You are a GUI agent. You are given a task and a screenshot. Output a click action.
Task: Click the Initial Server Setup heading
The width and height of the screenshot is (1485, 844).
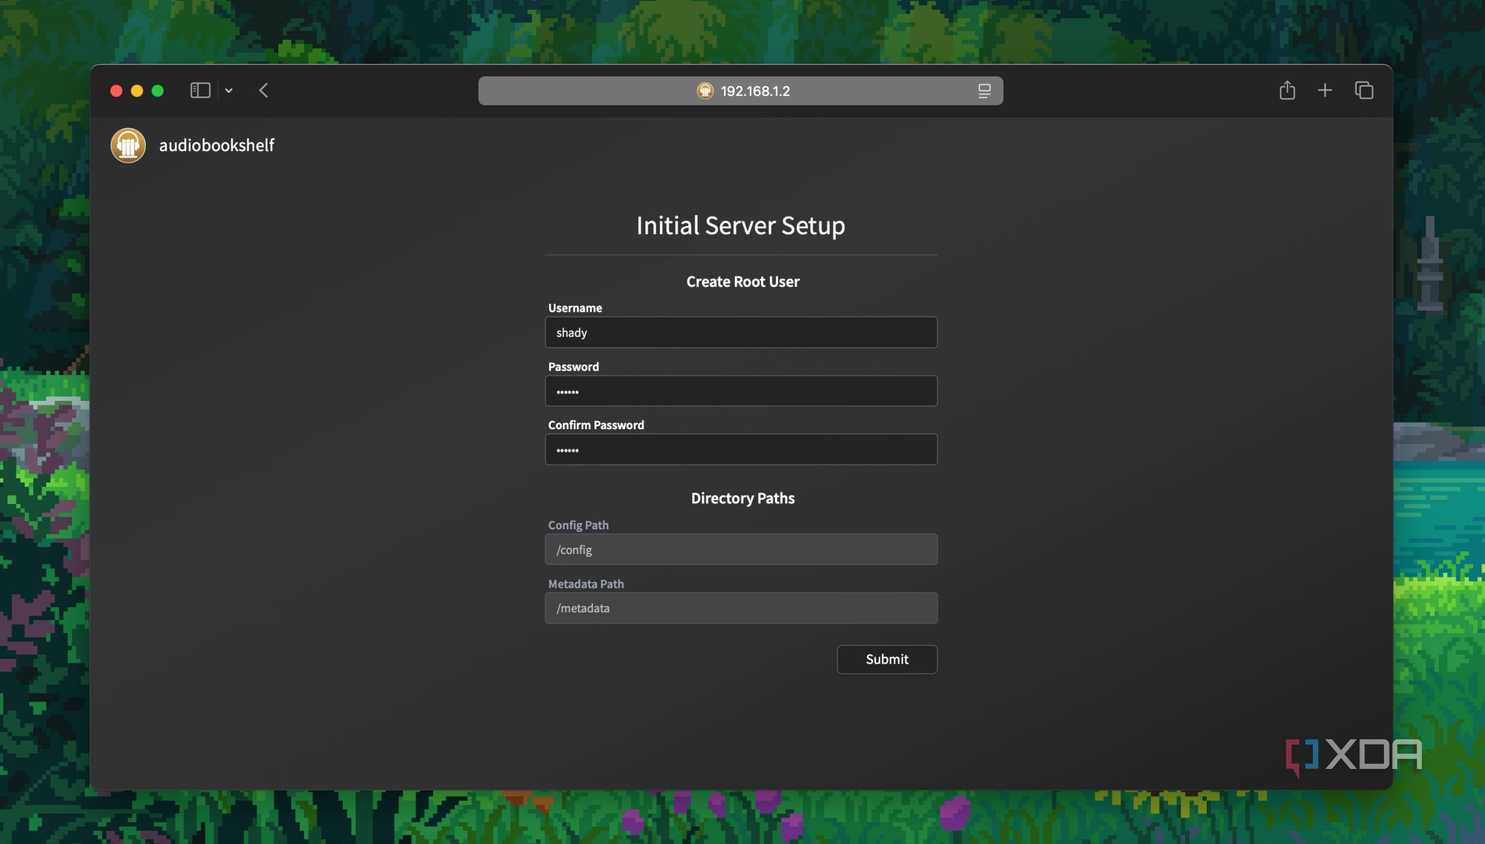pyautogui.click(x=741, y=225)
